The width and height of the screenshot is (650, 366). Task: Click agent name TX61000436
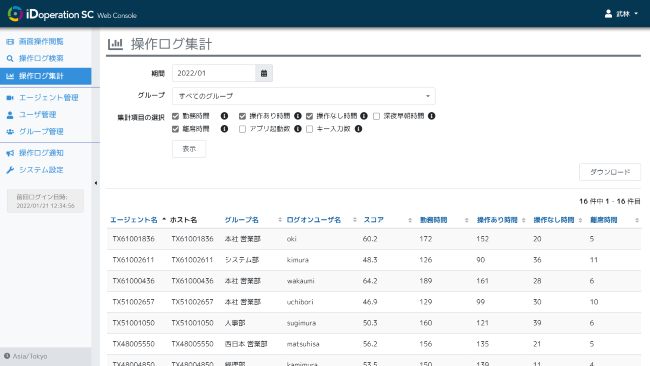(133, 281)
